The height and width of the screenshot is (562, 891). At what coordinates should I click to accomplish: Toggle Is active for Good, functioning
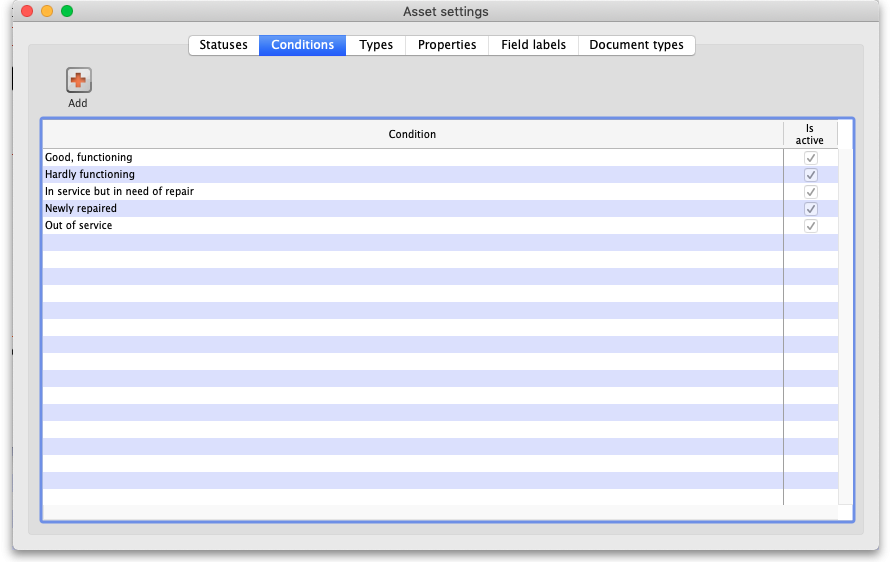coord(811,158)
